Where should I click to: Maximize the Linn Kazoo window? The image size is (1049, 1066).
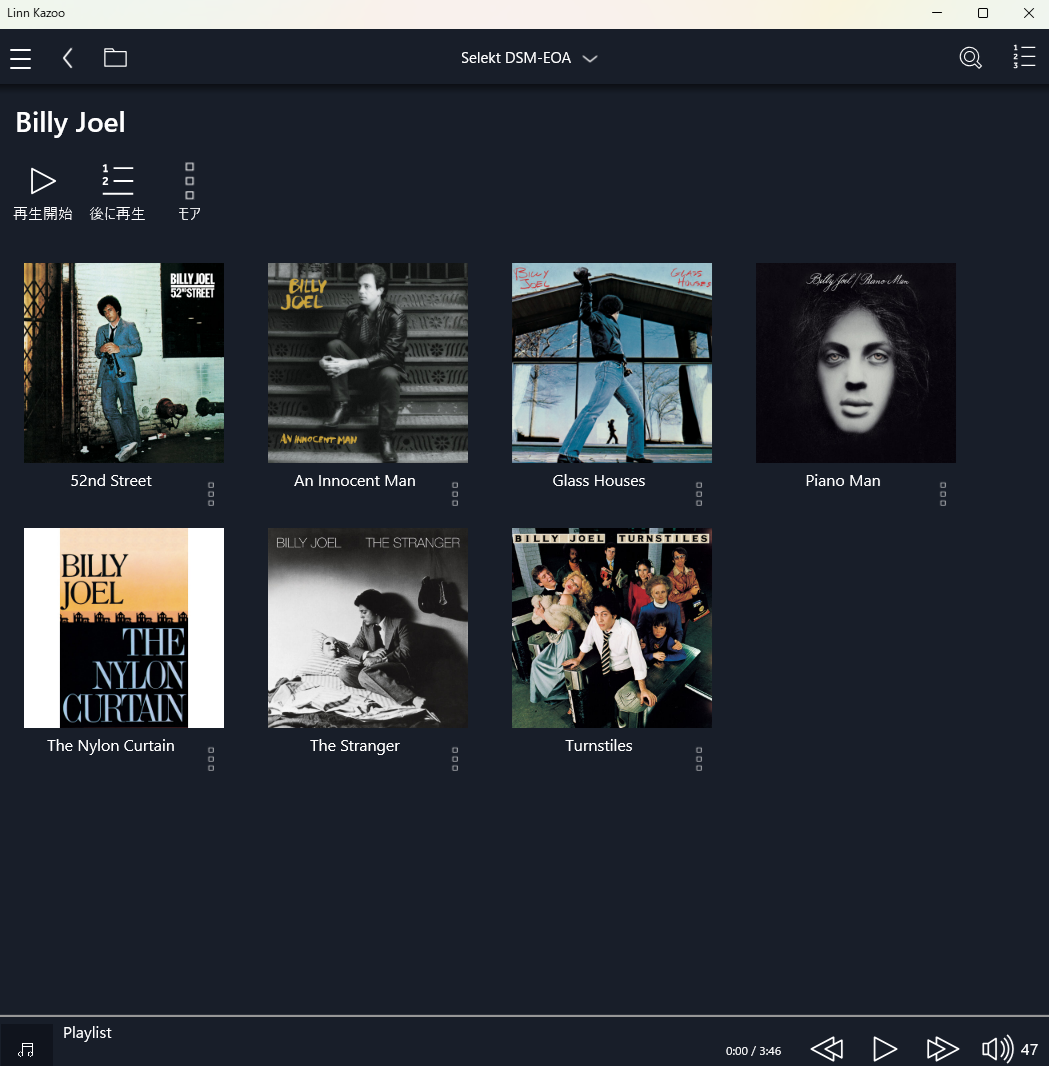(982, 13)
